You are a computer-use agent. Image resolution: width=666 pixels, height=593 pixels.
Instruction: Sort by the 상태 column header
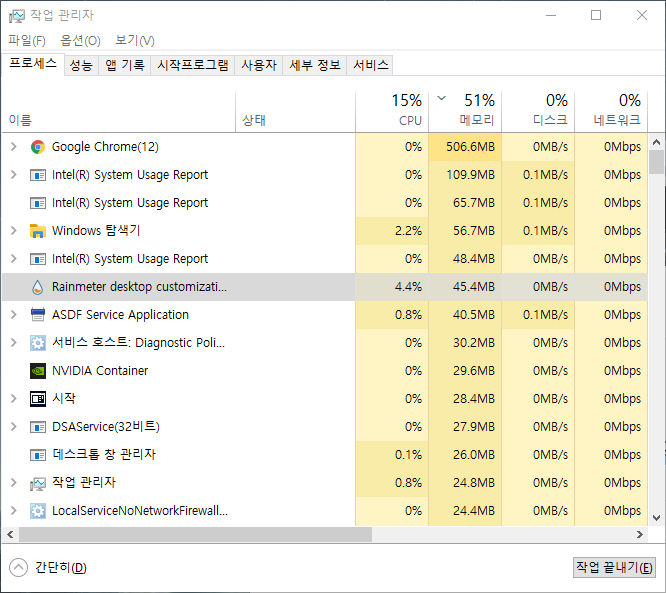click(x=295, y=112)
